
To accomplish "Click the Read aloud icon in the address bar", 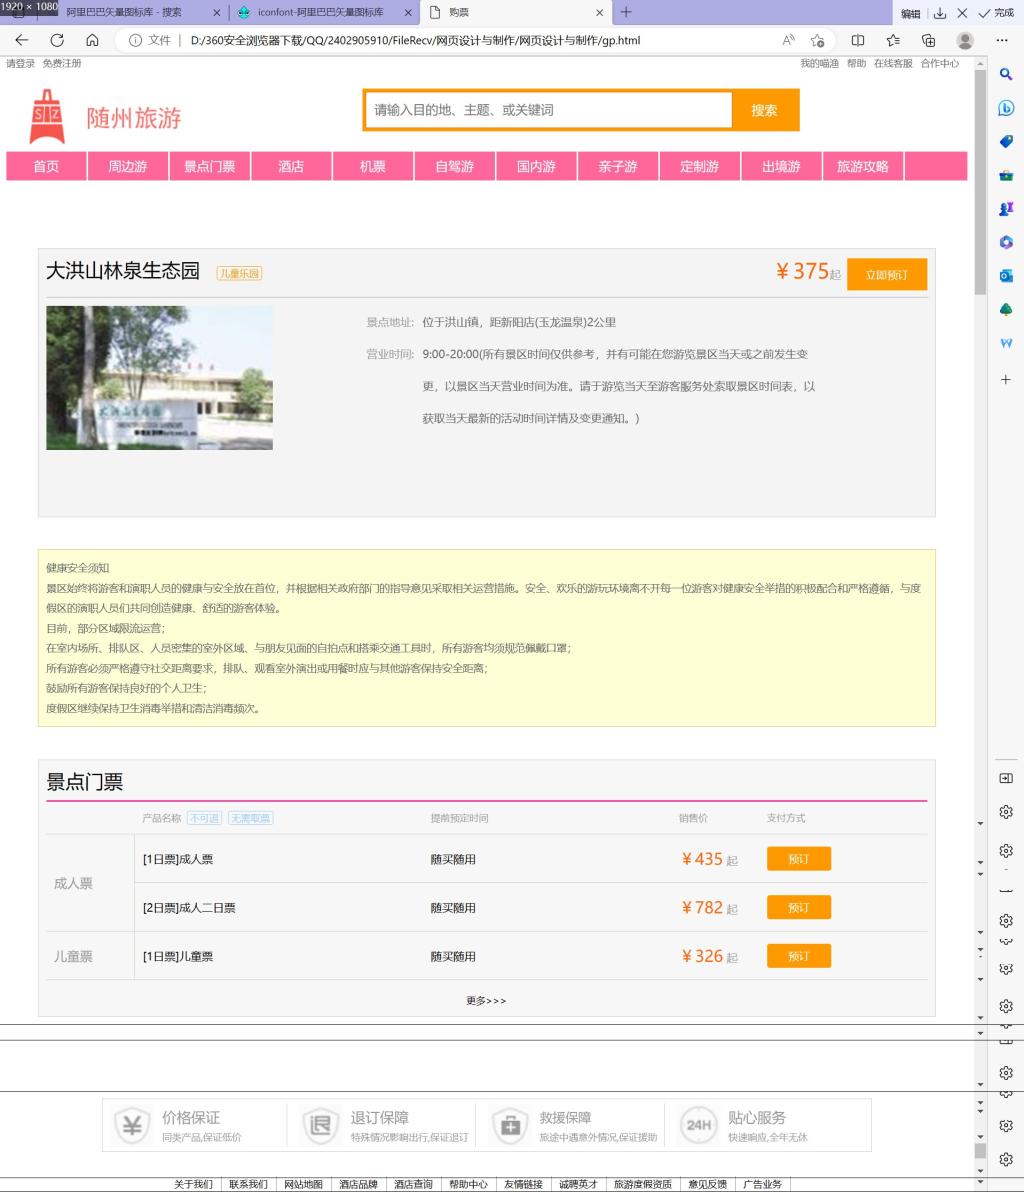I will pyautogui.click(x=788, y=41).
